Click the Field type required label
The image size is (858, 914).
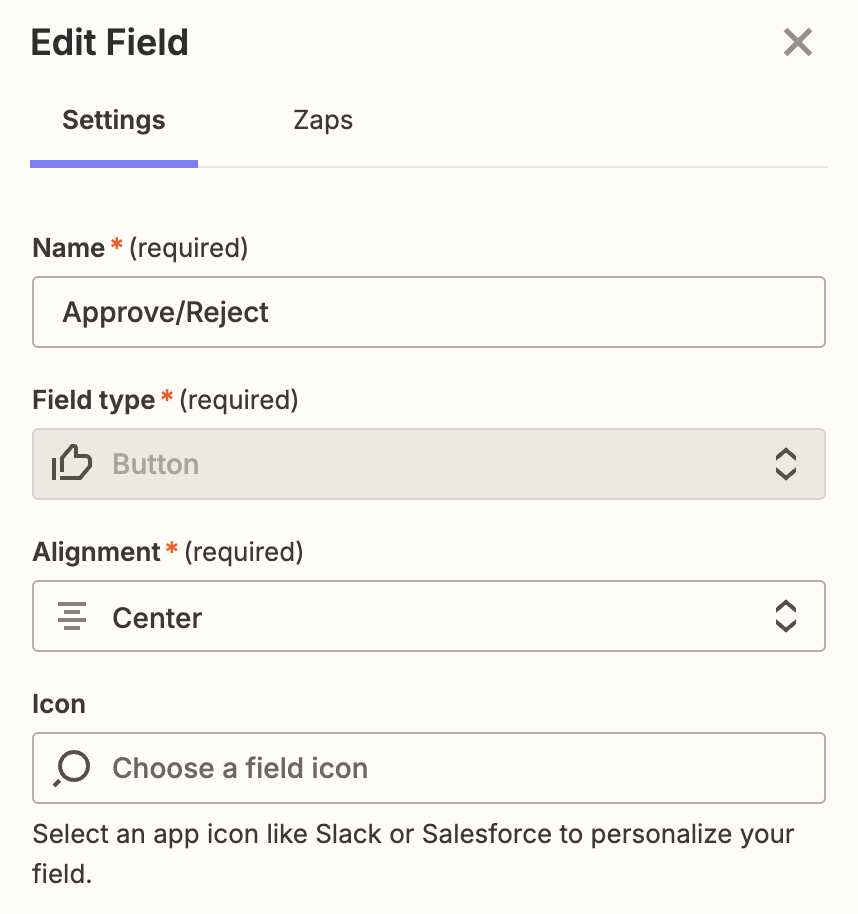tap(165, 400)
